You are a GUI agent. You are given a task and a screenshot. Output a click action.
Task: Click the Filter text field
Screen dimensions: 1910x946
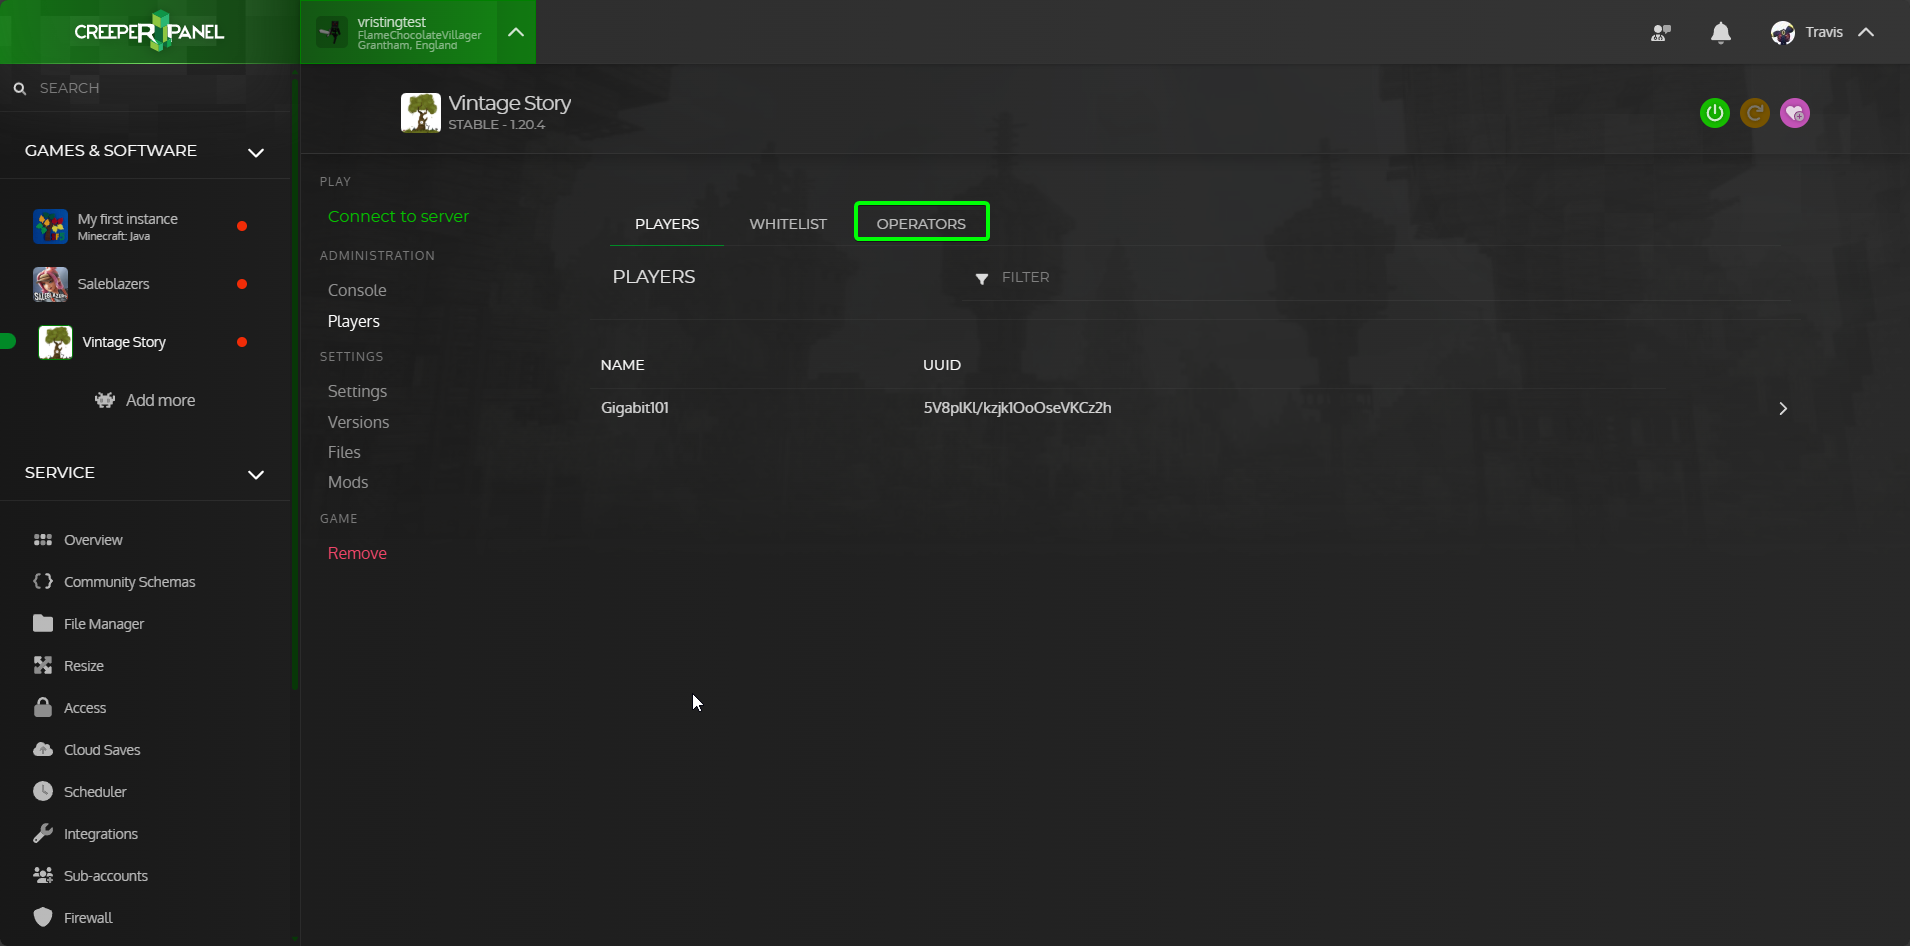[1395, 278]
